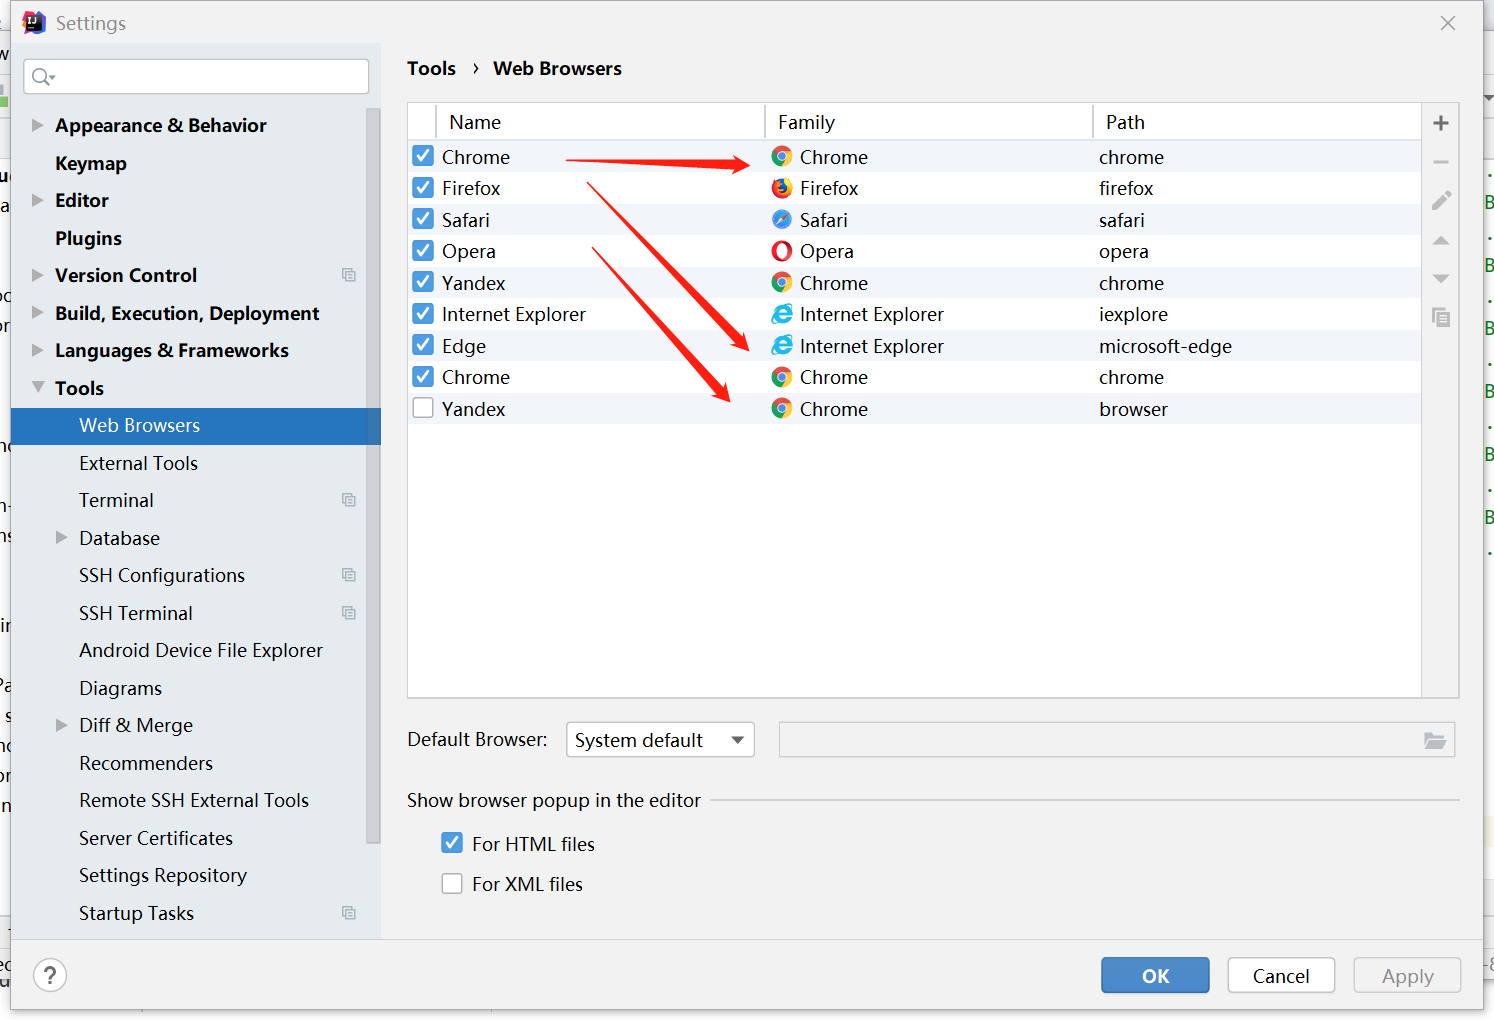The image size is (1494, 1020).
Task: Click the project-level icon beside SSH Terminal
Action: 348,613
